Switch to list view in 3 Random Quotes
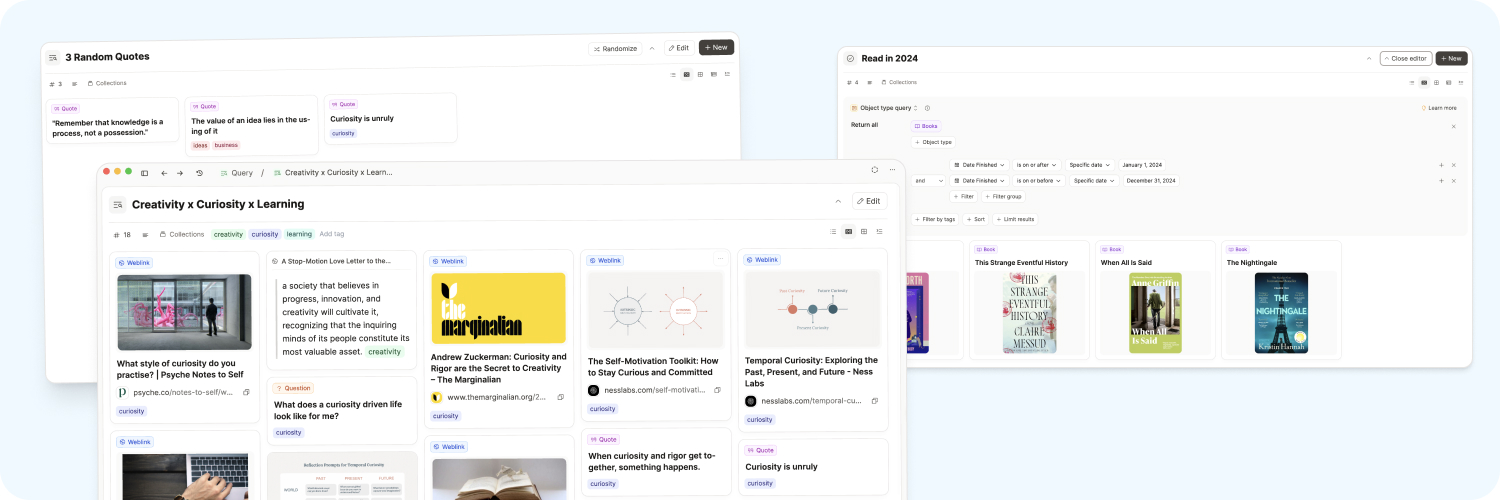This screenshot has width=1500, height=500. point(673,74)
